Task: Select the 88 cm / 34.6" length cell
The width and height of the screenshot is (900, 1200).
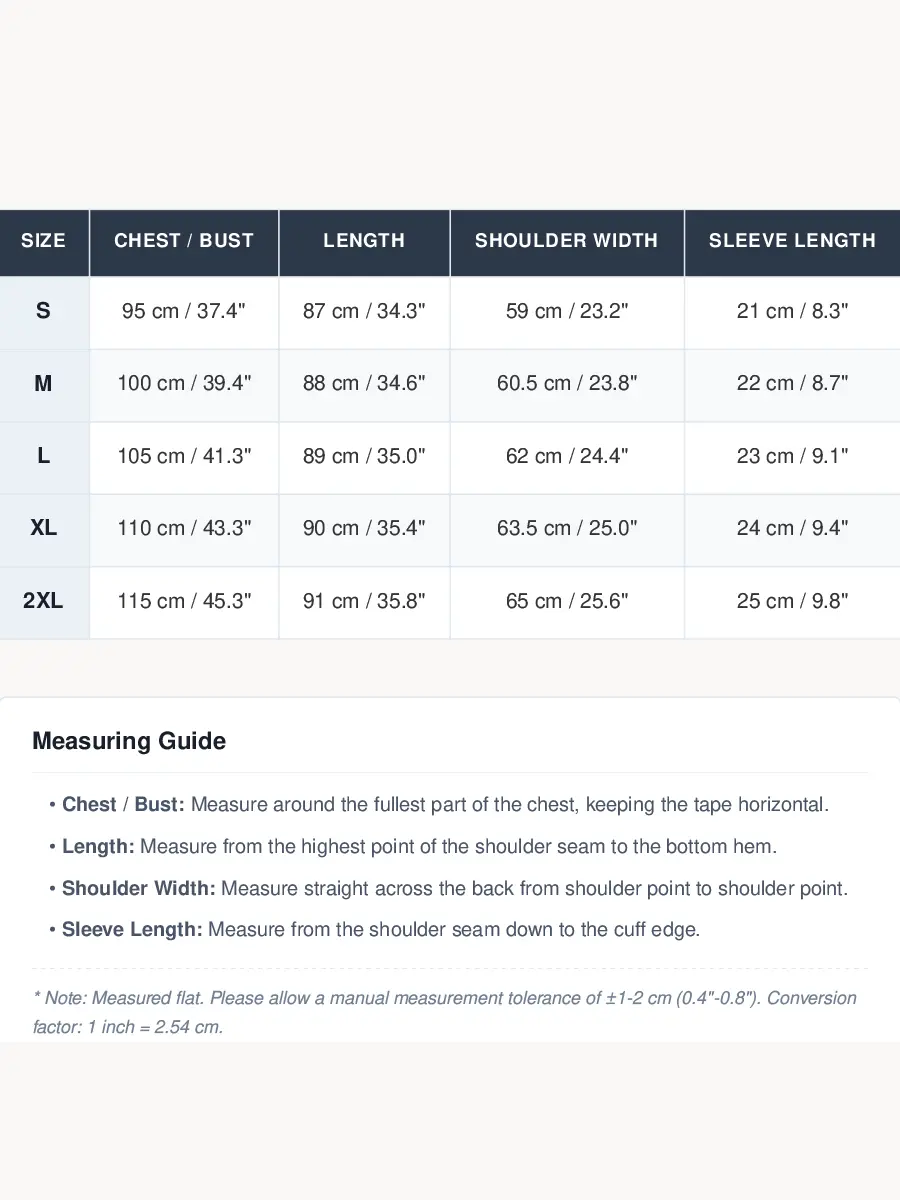Action: pos(364,385)
